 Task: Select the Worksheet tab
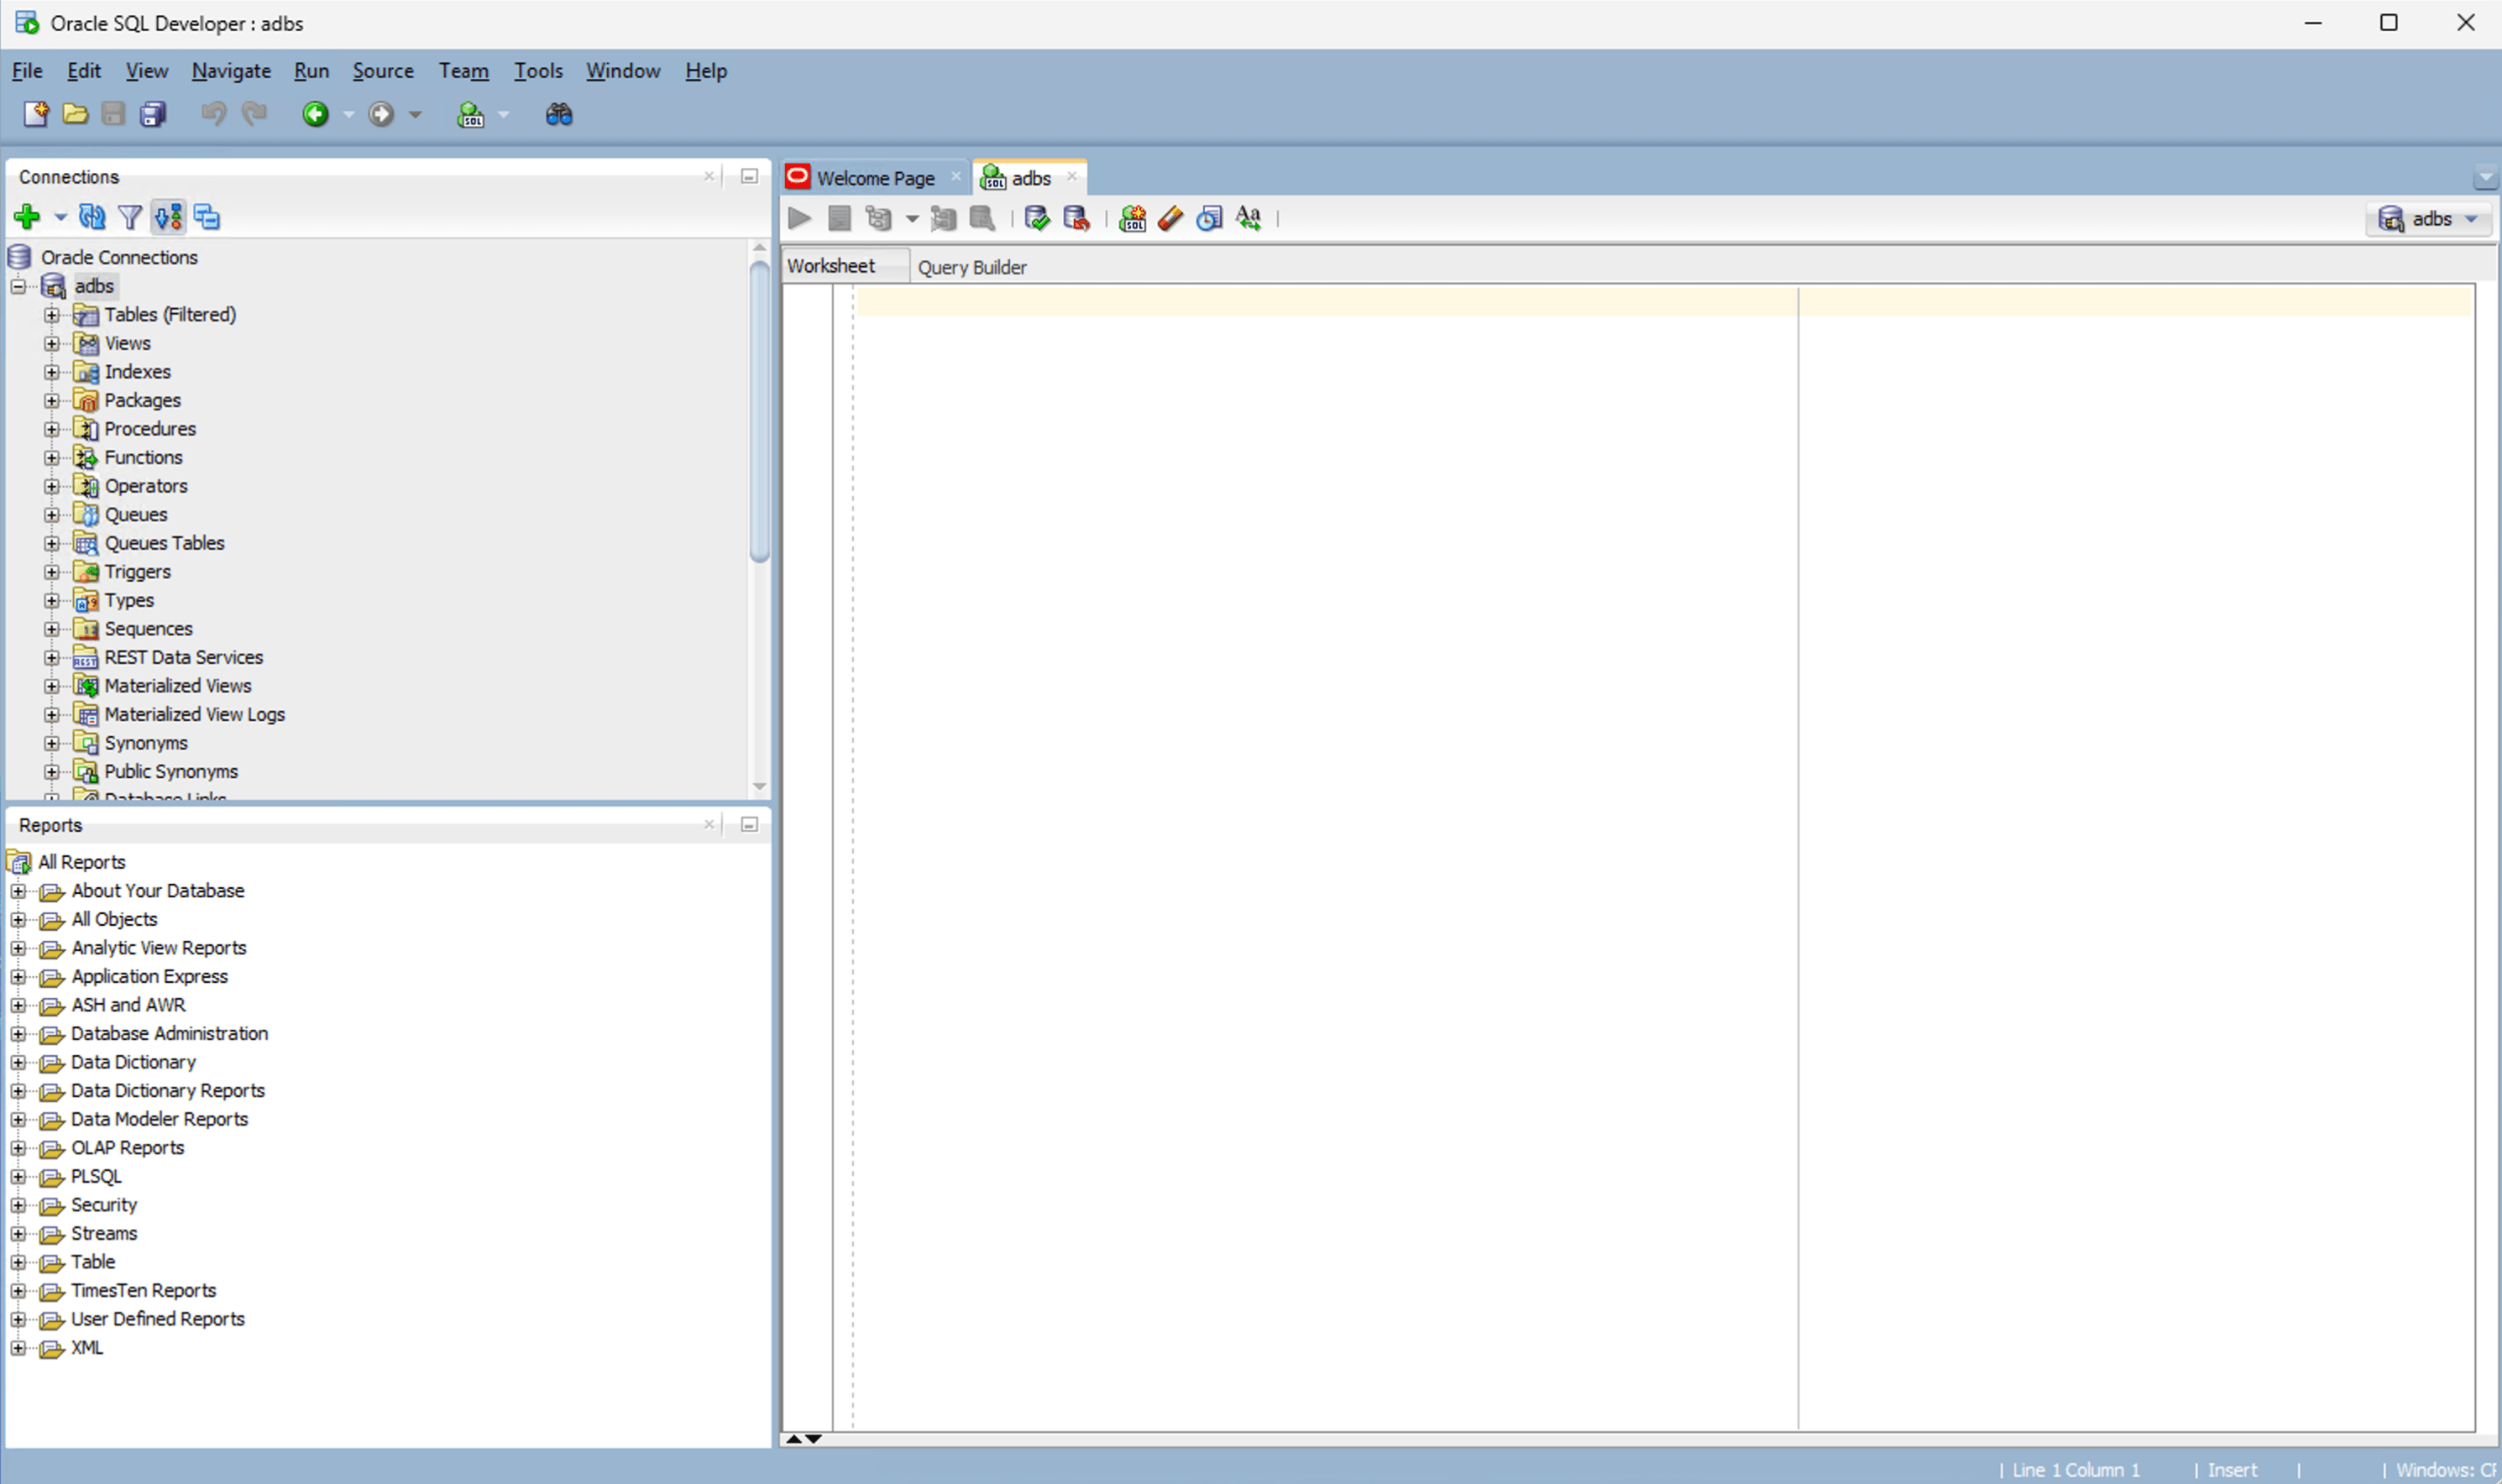tap(831, 266)
